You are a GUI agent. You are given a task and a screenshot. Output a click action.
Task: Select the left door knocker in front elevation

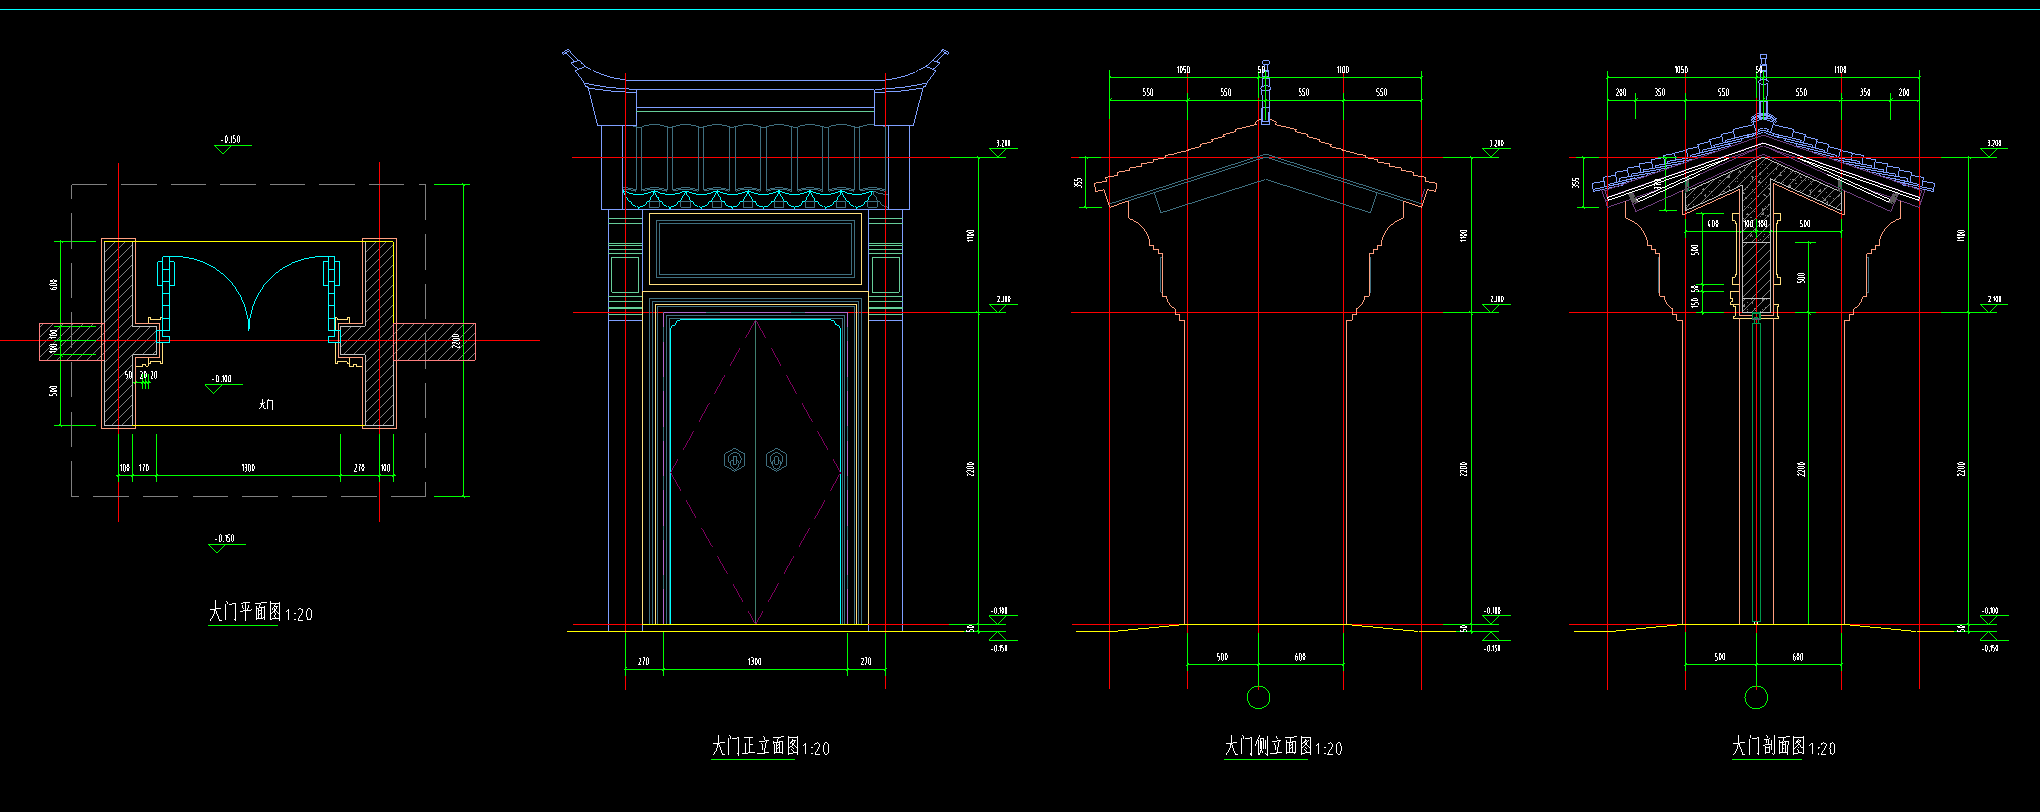click(735, 460)
